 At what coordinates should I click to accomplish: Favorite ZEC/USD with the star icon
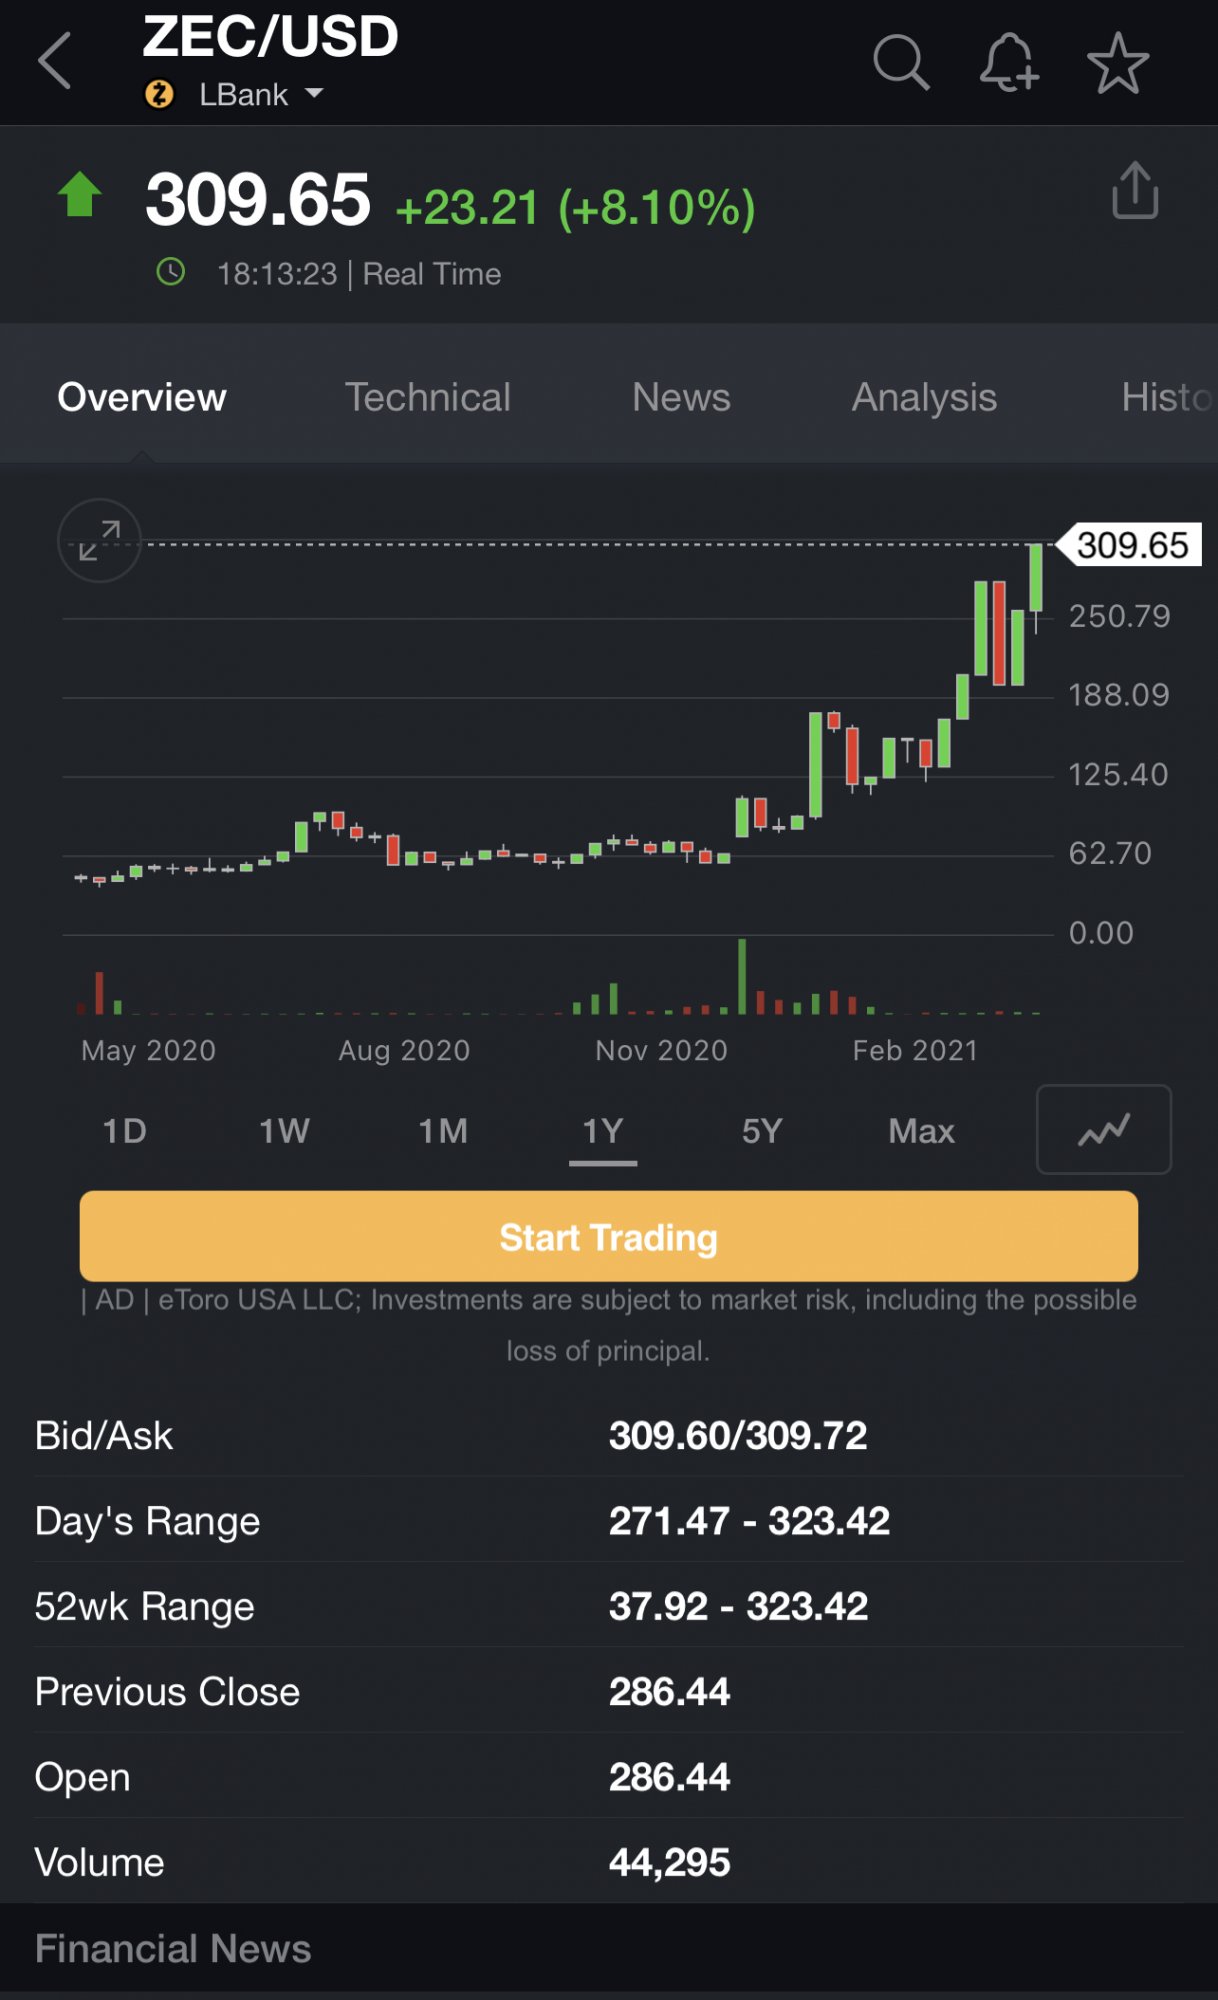pyautogui.click(x=1117, y=63)
